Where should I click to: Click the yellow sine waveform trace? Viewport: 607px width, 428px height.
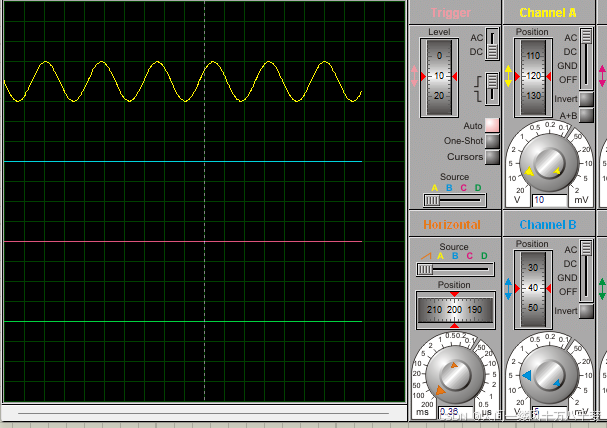pyautogui.click(x=183, y=81)
